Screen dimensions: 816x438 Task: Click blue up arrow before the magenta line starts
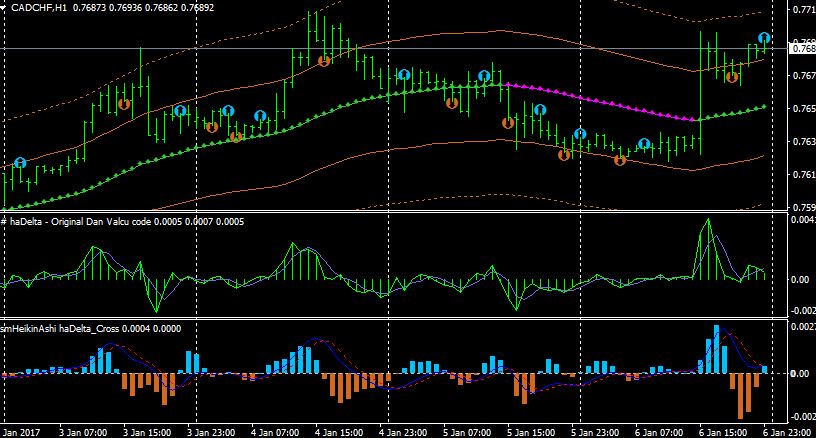(x=484, y=76)
